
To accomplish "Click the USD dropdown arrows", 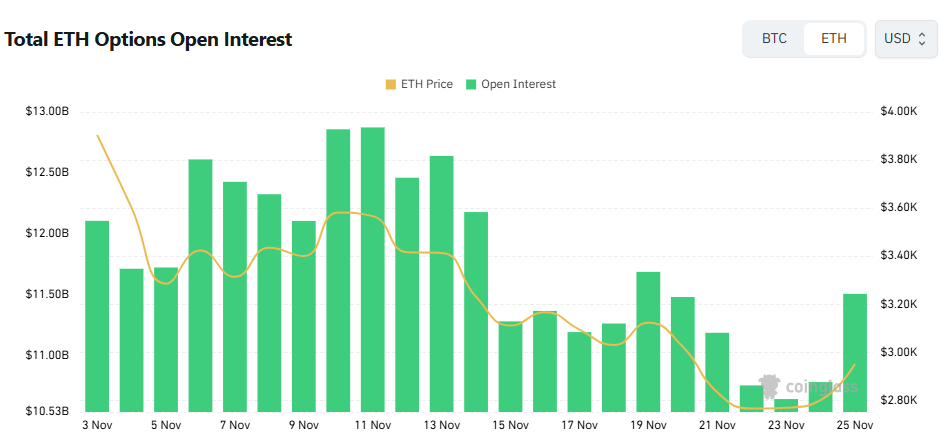I will 922,39.
